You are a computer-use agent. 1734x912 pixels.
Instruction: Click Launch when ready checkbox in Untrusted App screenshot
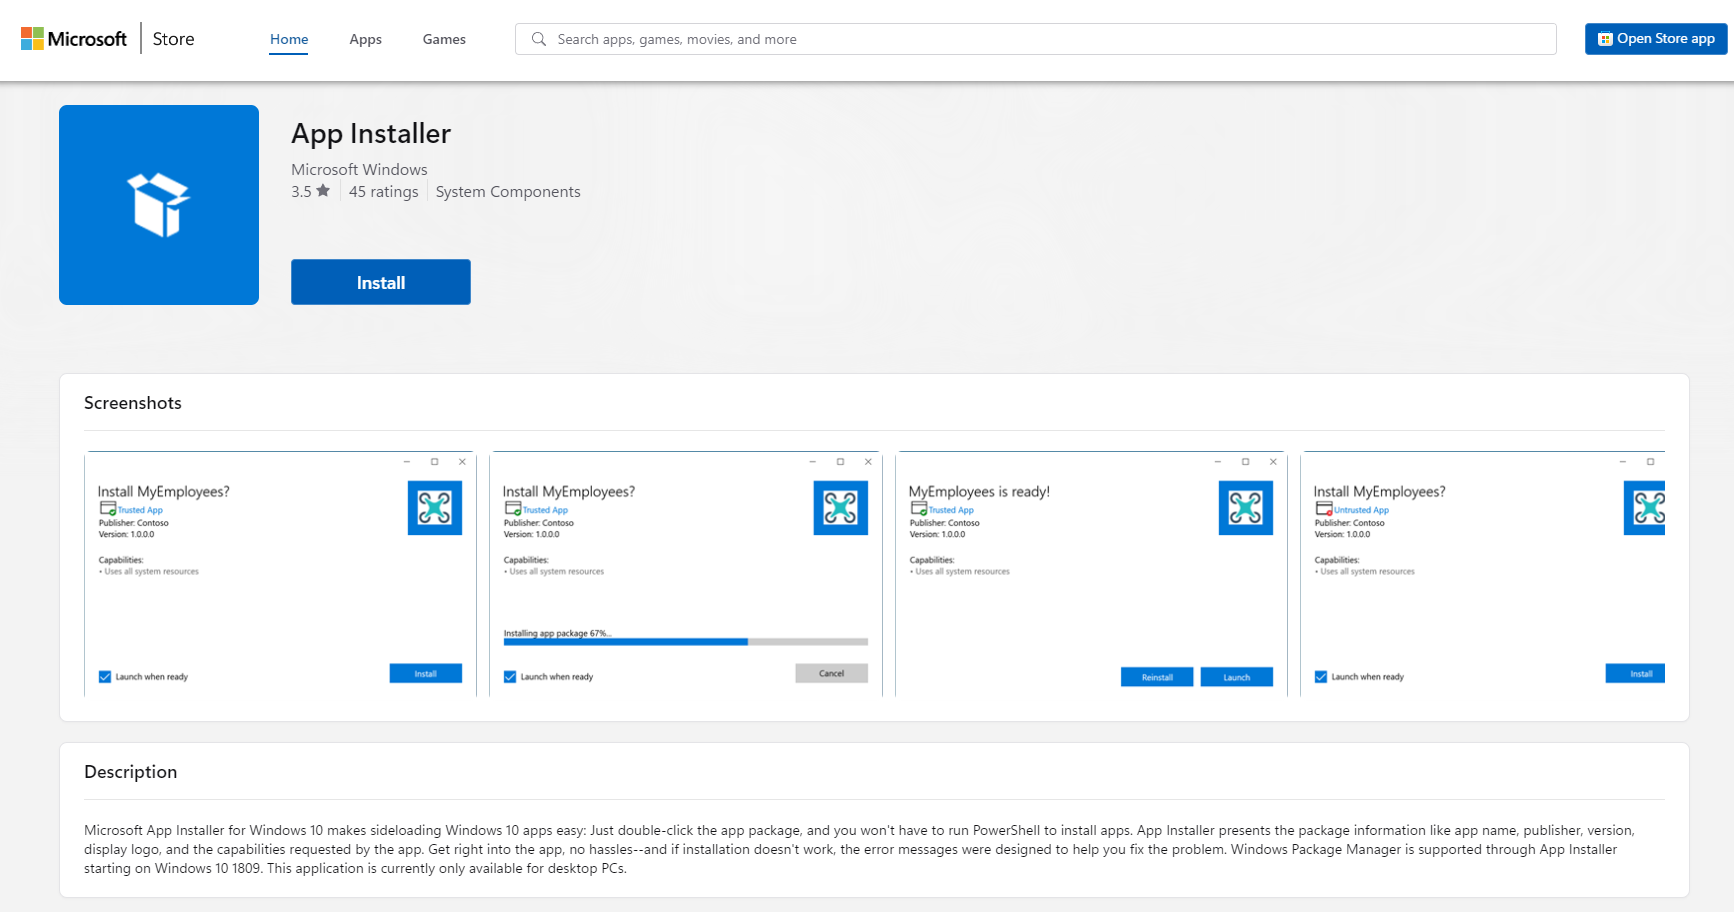pyautogui.click(x=1321, y=677)
